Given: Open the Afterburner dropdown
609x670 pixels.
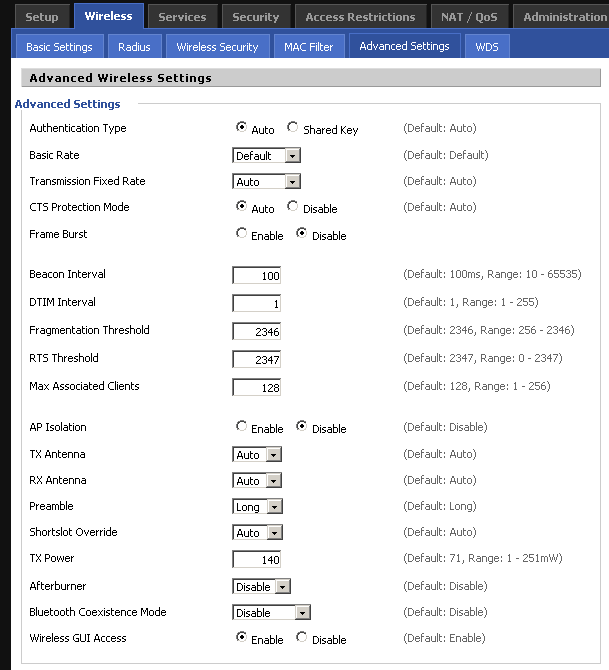Looking at the screenshot, I should [x=261, y=587].
